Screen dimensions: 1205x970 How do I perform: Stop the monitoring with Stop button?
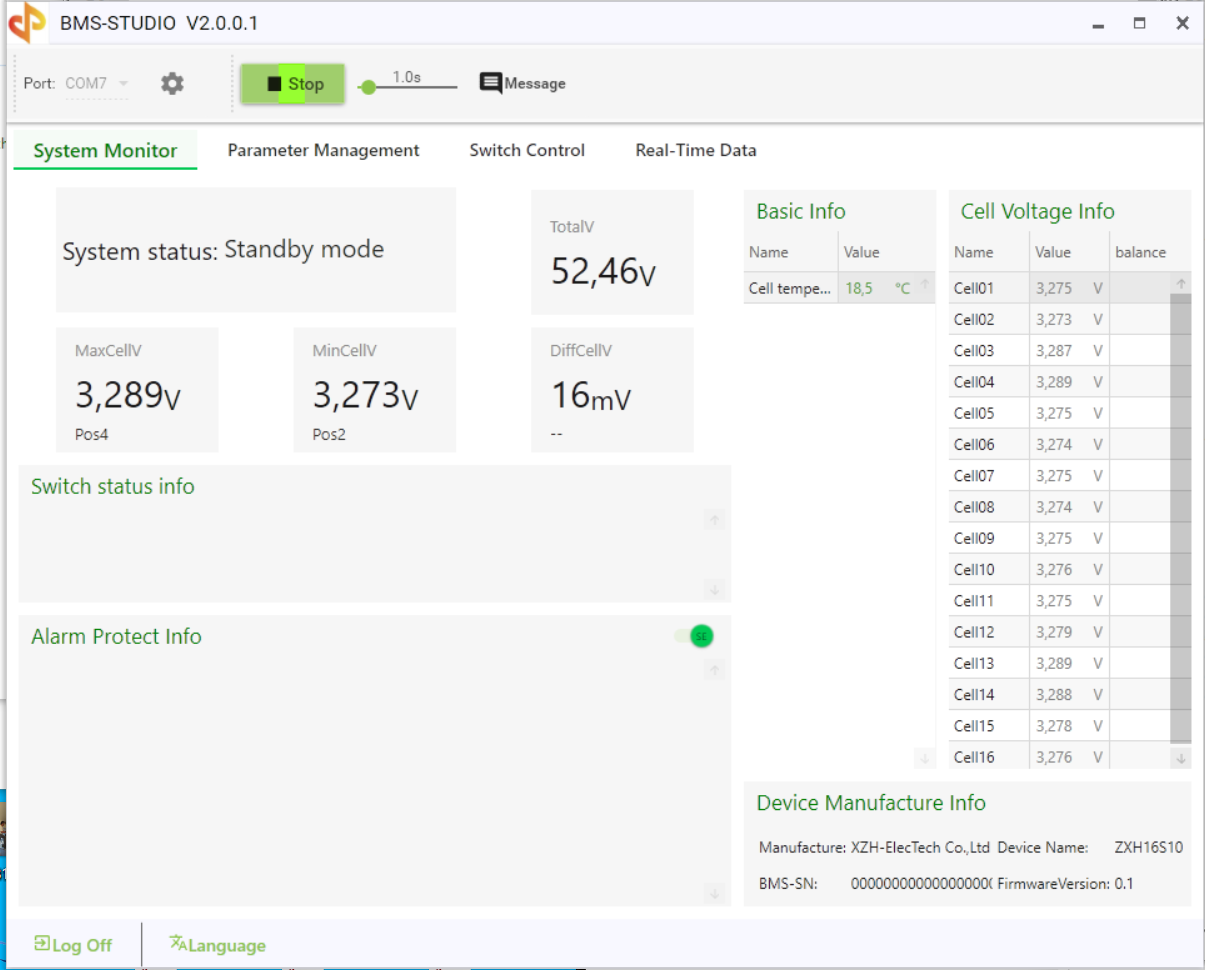[293, 84]
